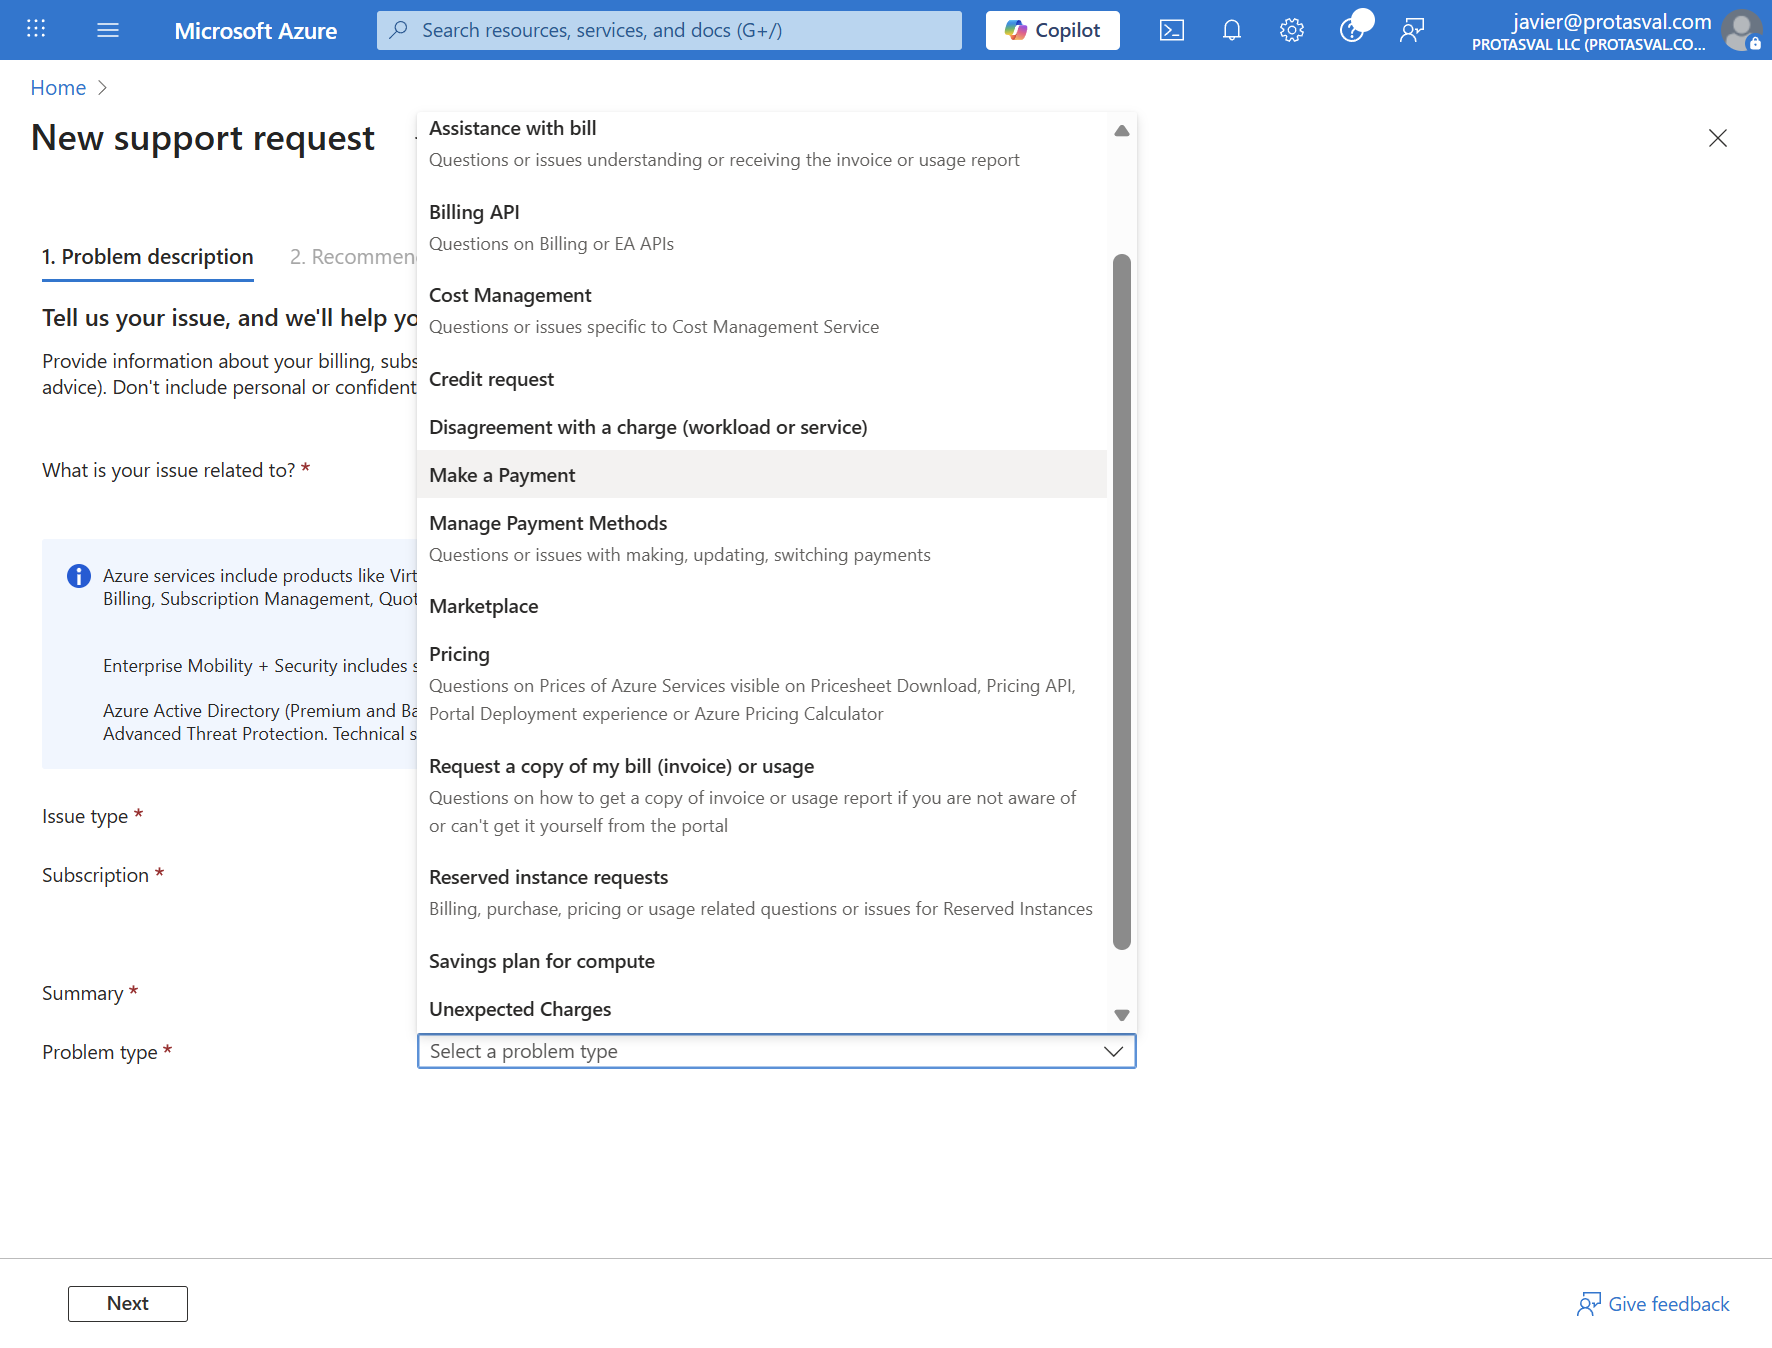This screenshot has height=1348, width=1772.
Task: Click the search magnifier icon
Action: point(399,30)
